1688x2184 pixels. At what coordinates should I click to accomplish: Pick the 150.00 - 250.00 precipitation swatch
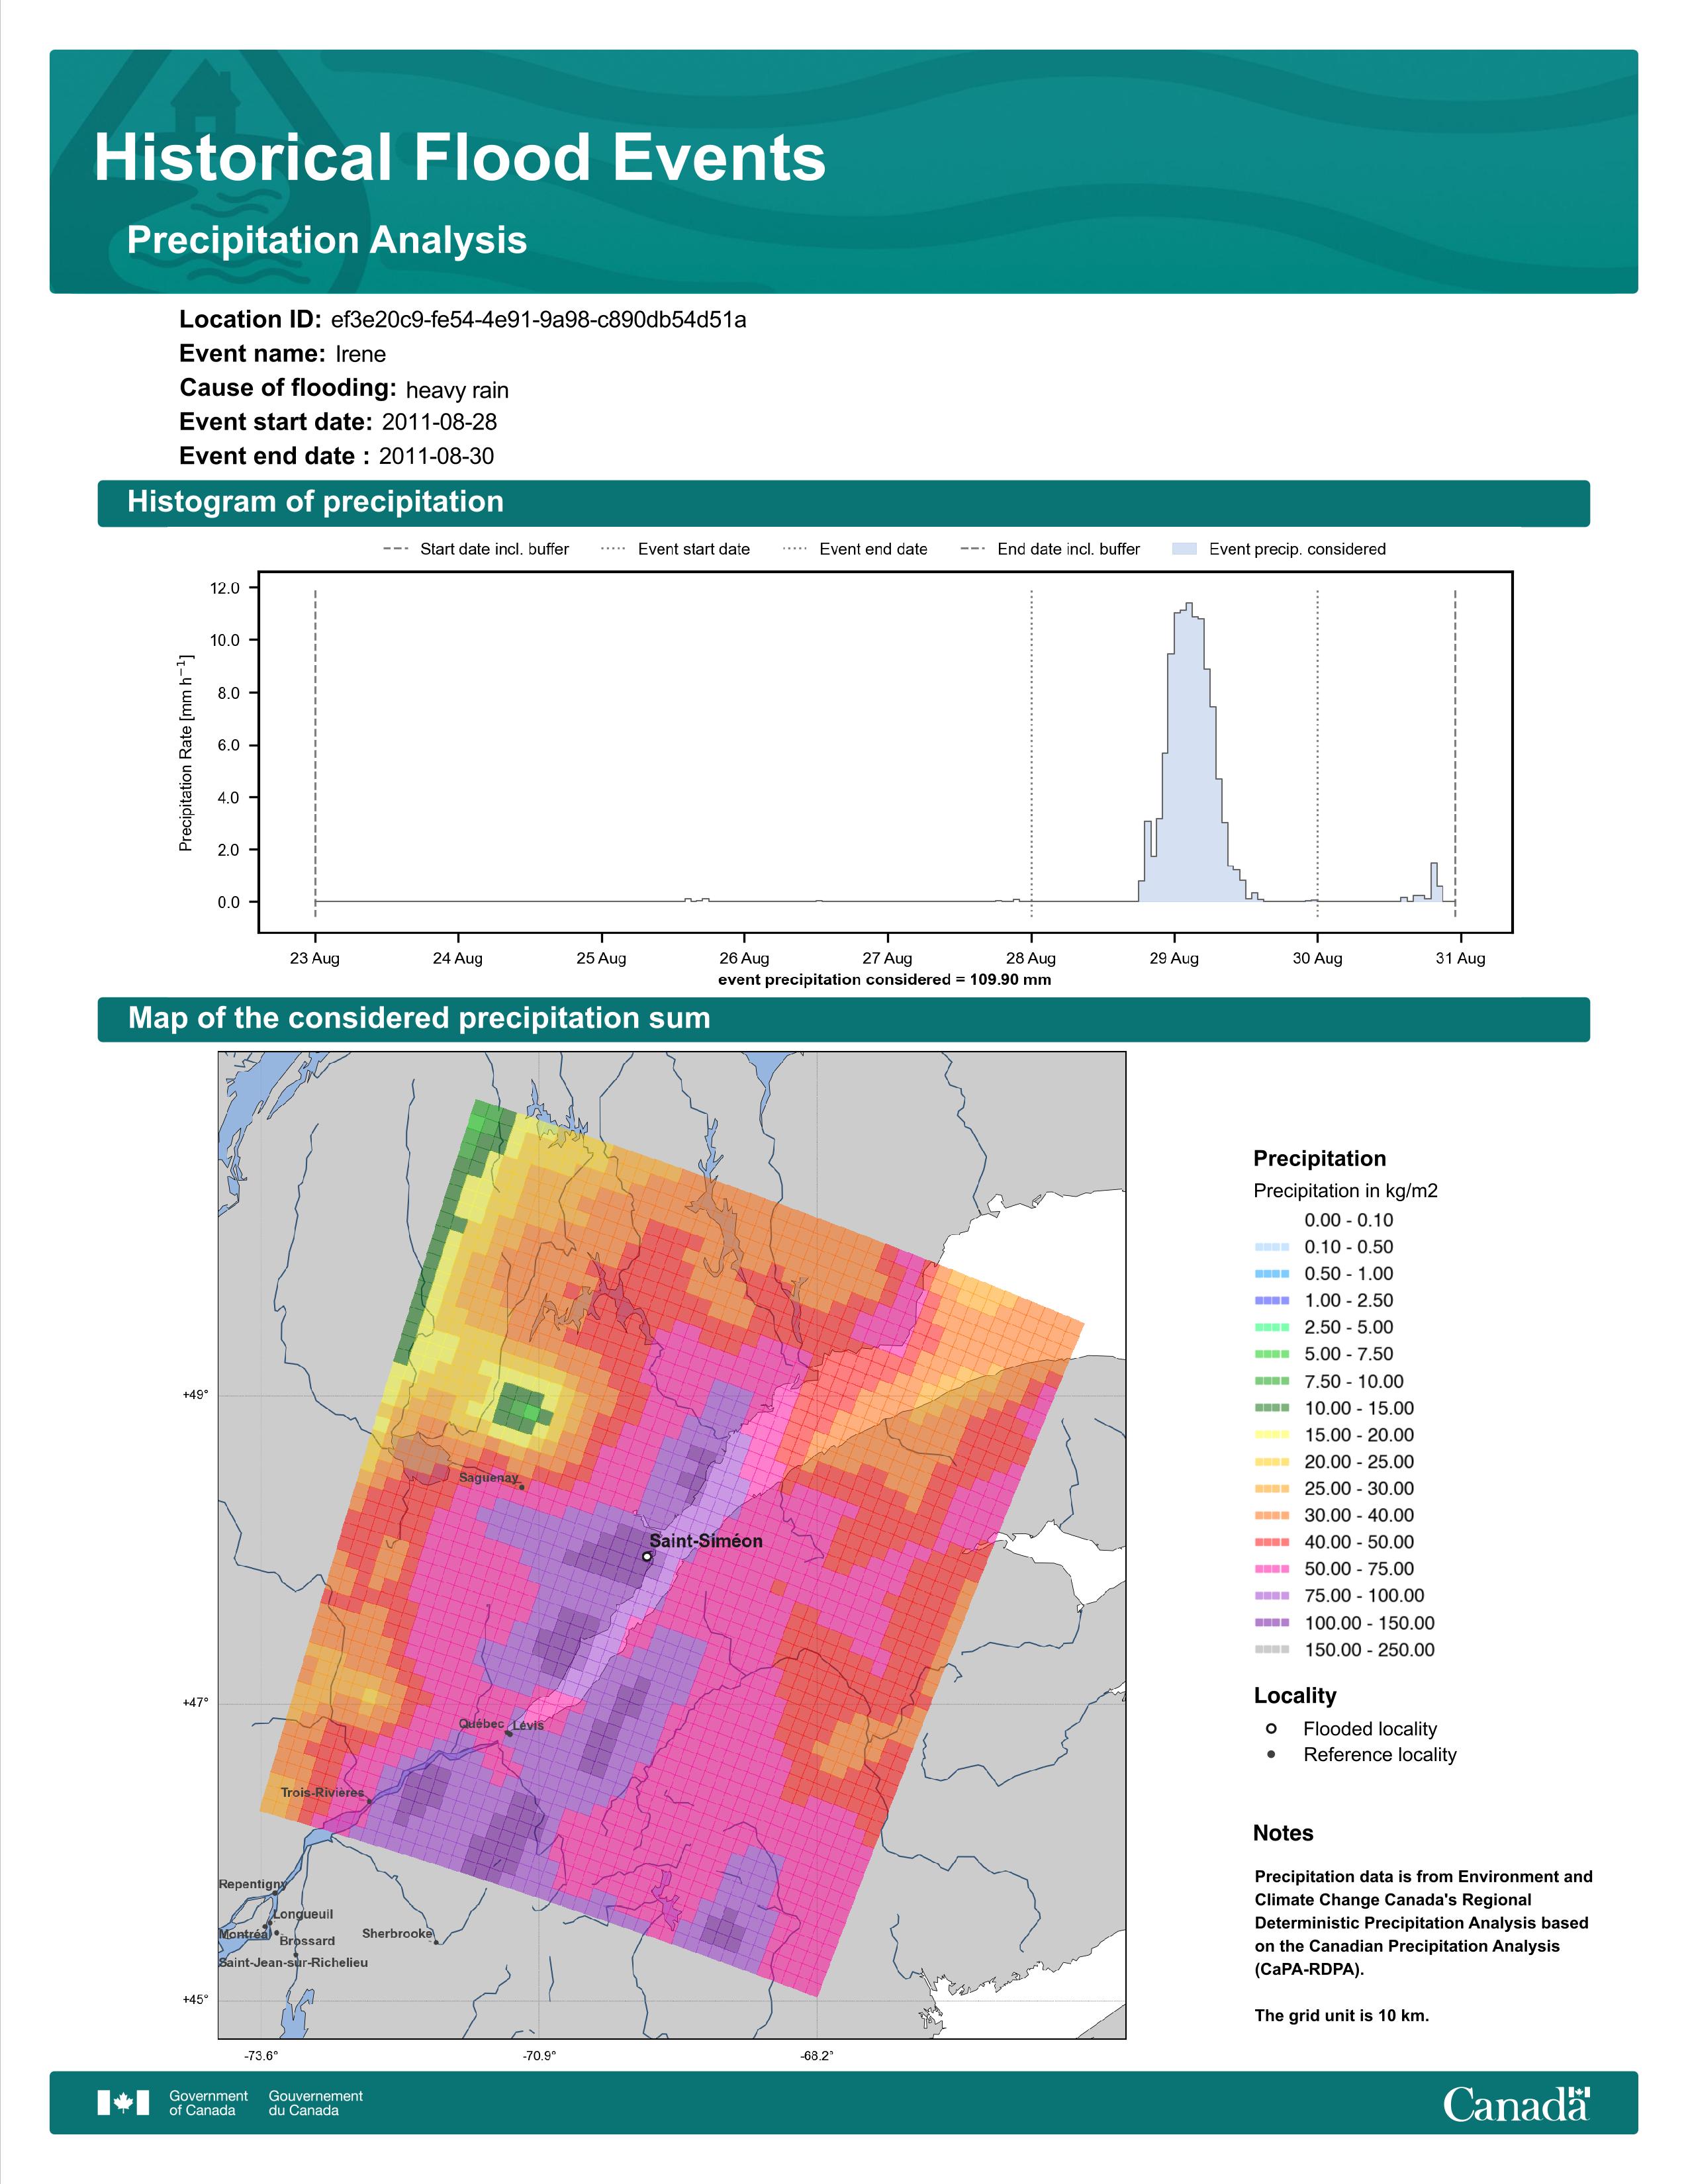click(1272, 1650)
